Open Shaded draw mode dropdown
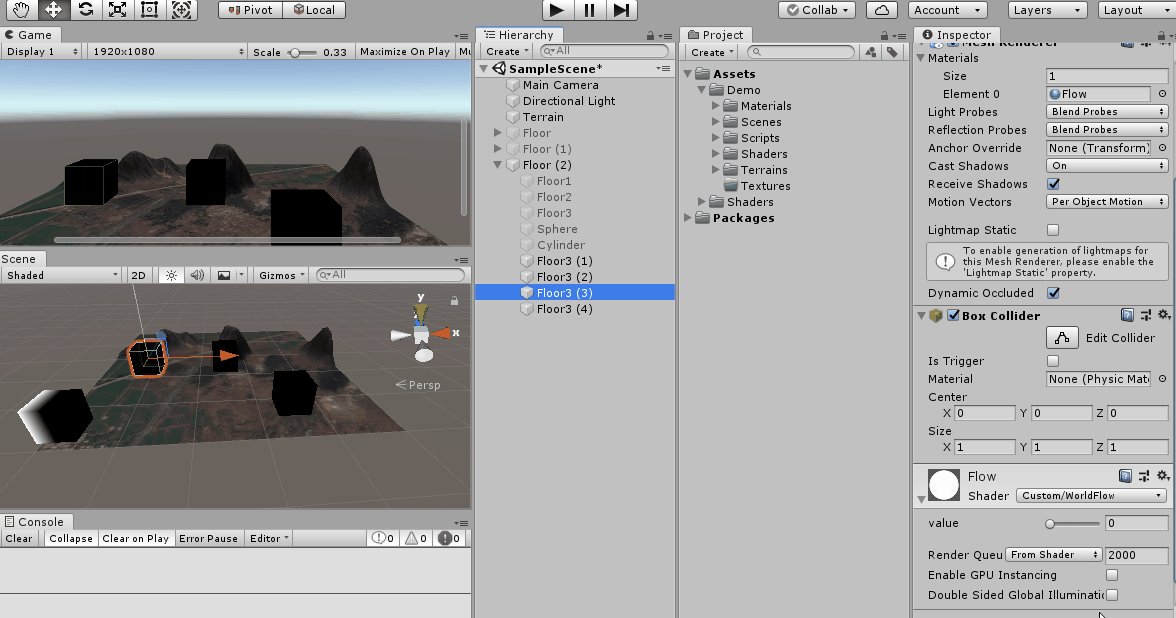Viewport: 1176px width, 618px height. (x=62, y=275)
